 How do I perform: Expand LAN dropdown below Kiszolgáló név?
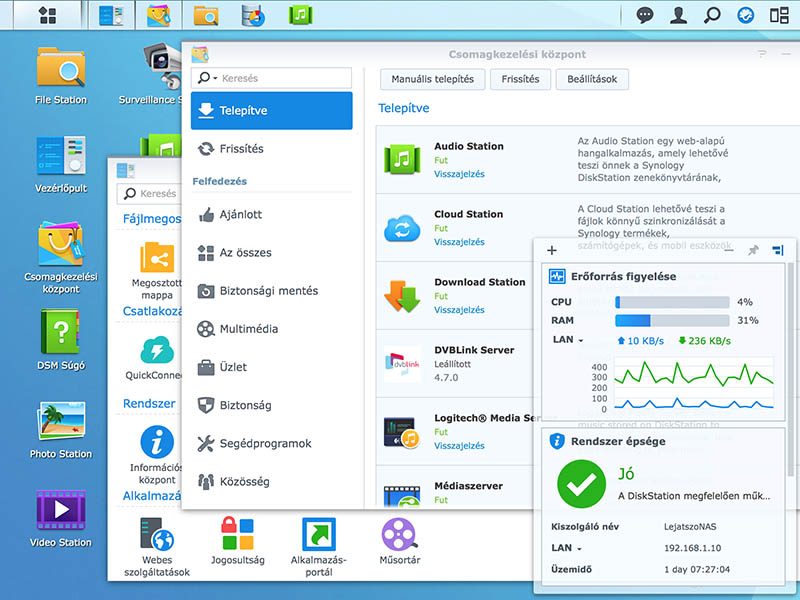click(x=566, y=548)
